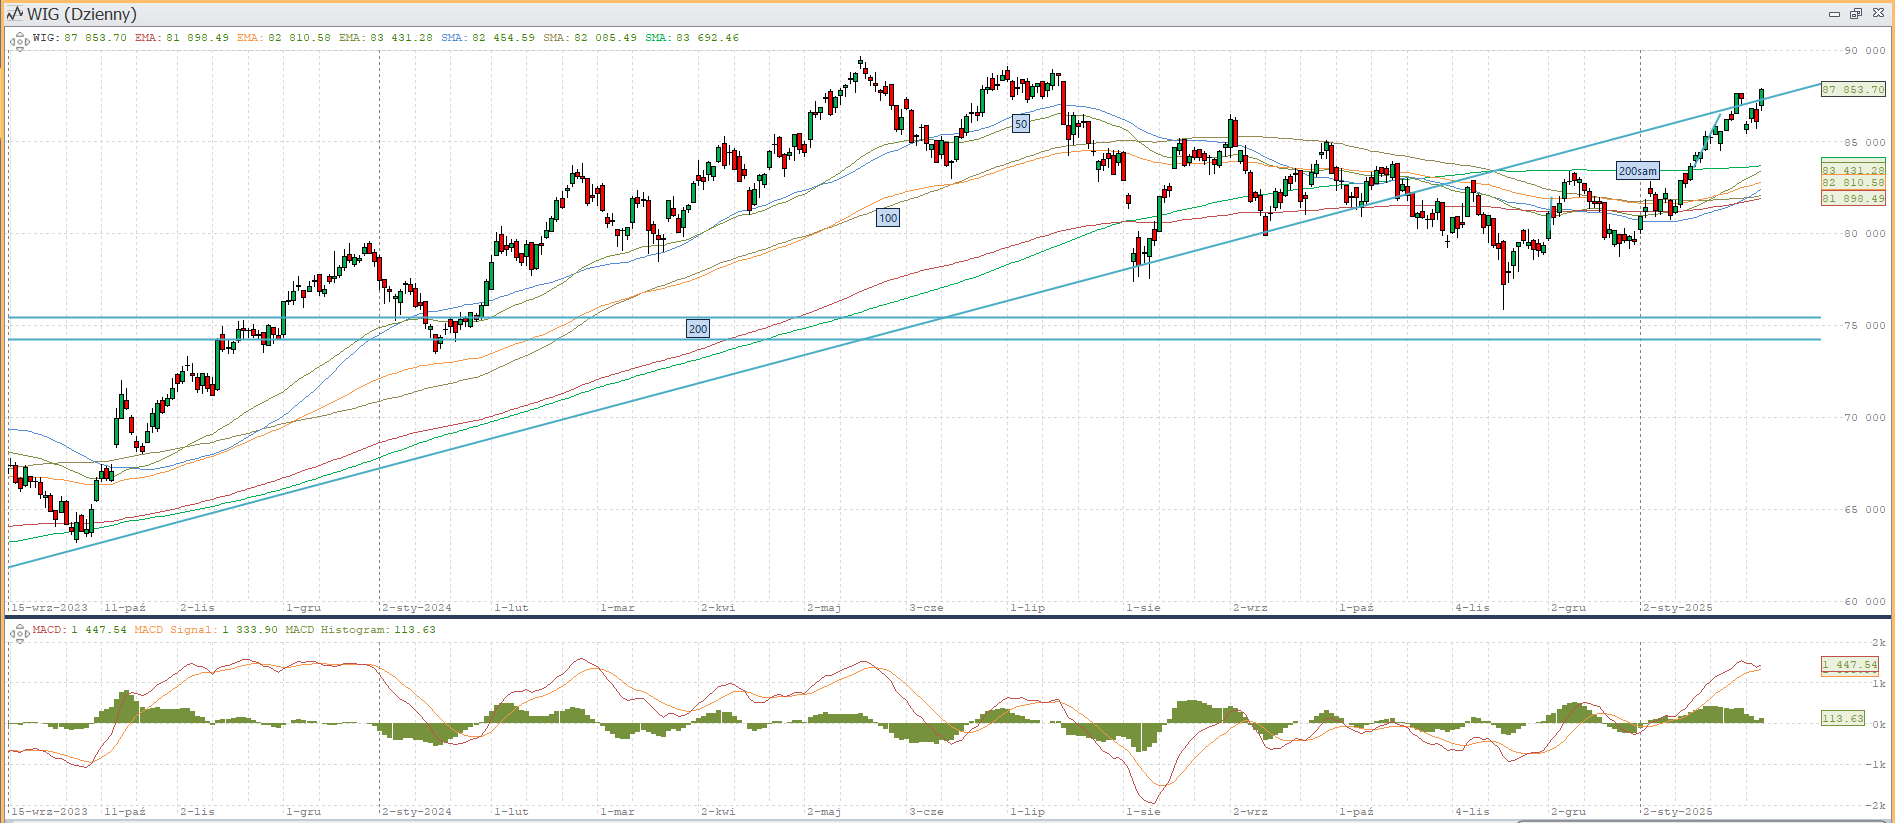Select the "200" moving average annotation label
The image size is (1895, 823).
(x=698, y=329)
